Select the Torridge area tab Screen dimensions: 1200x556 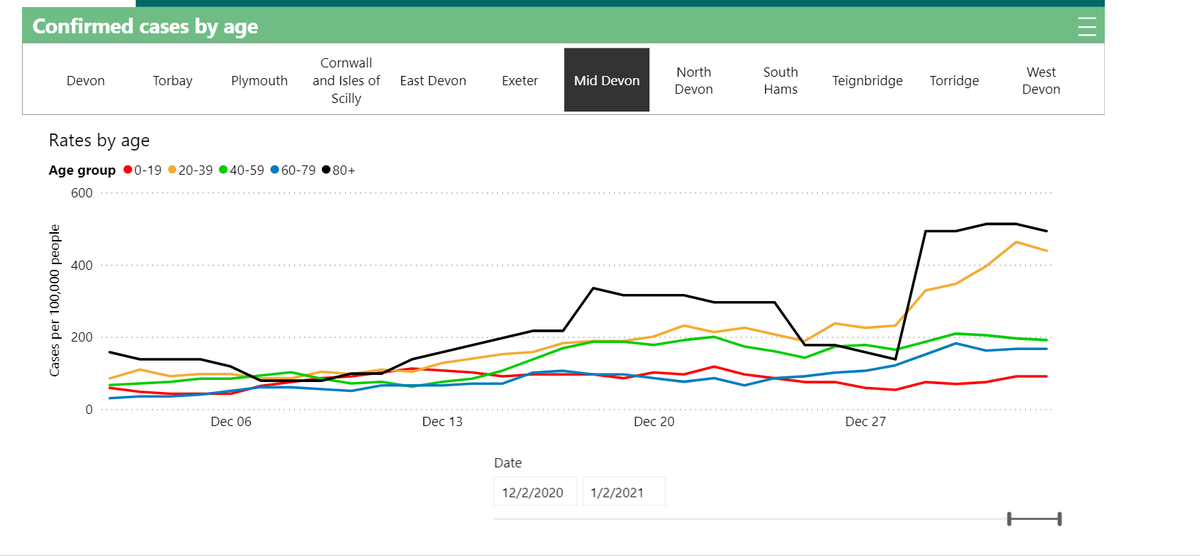954,81
